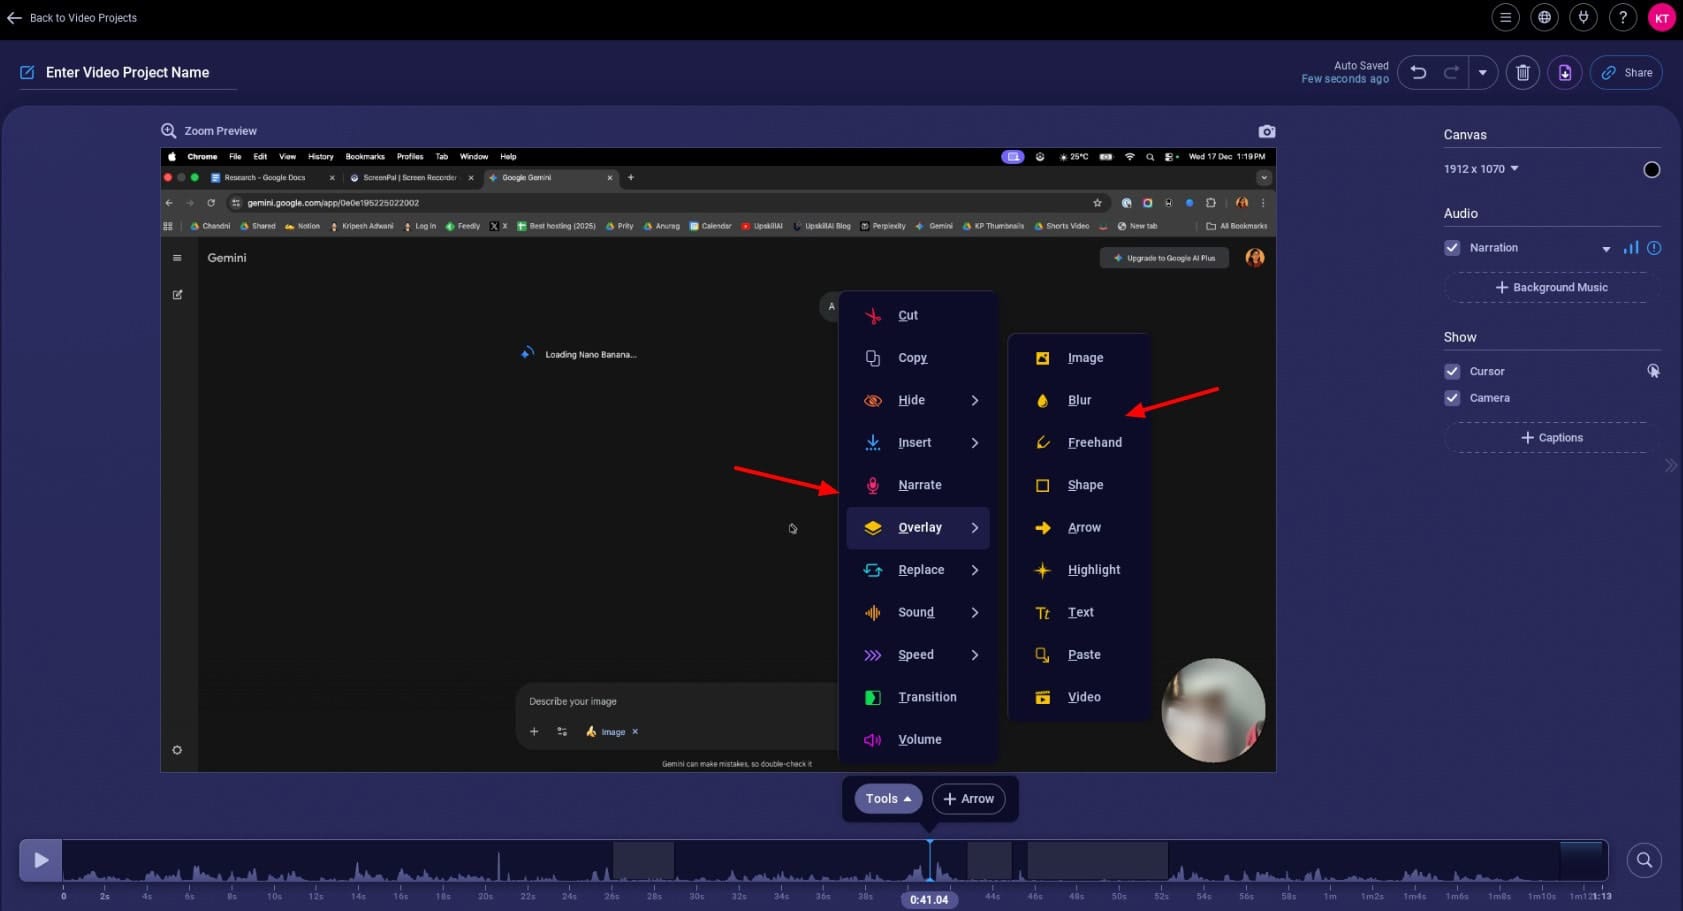Open the timeline zoom magnifier
Screen dimensions: 1683x911
(x=1644, y=860)
